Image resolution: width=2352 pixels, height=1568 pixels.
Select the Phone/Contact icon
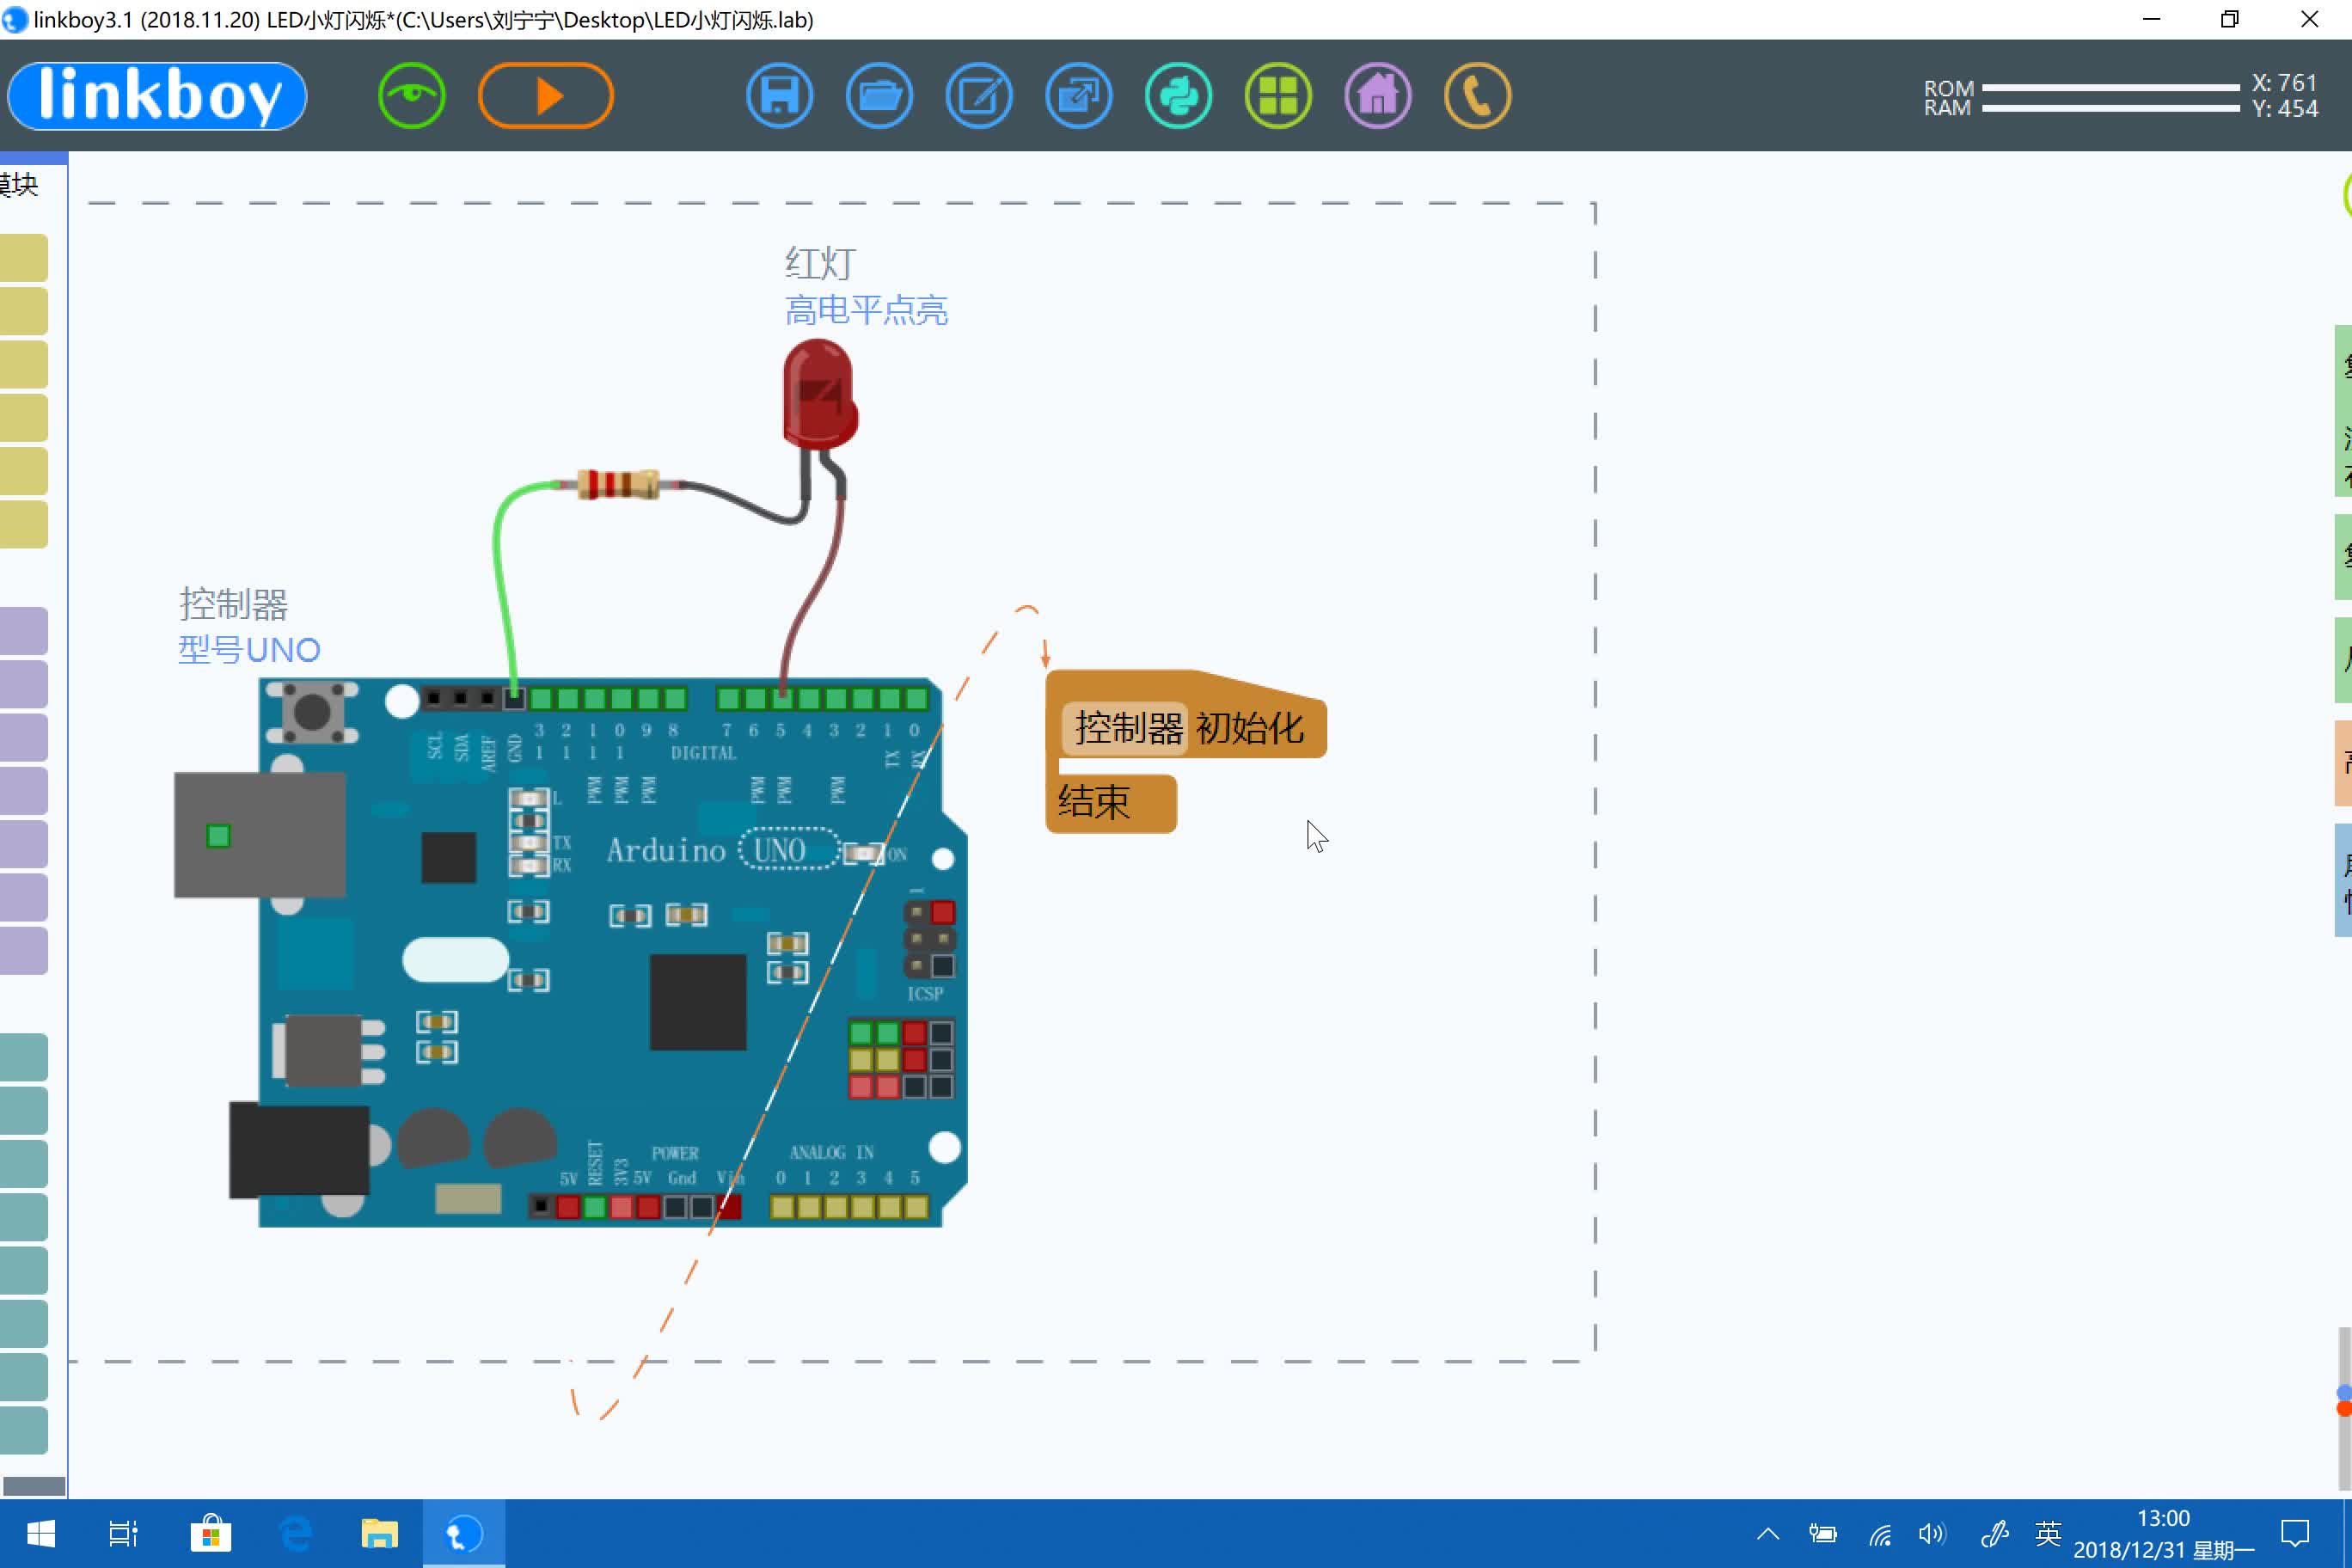[x=1477, y=96]
